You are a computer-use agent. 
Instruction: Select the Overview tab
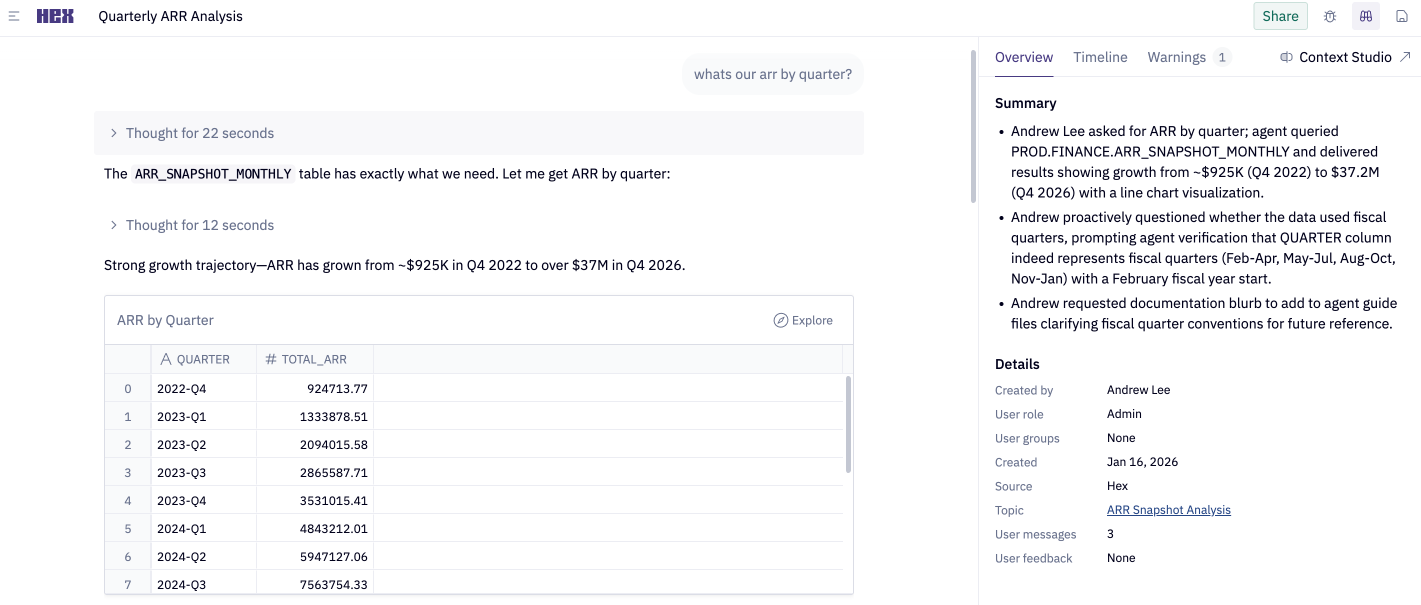click(1023, 57)
